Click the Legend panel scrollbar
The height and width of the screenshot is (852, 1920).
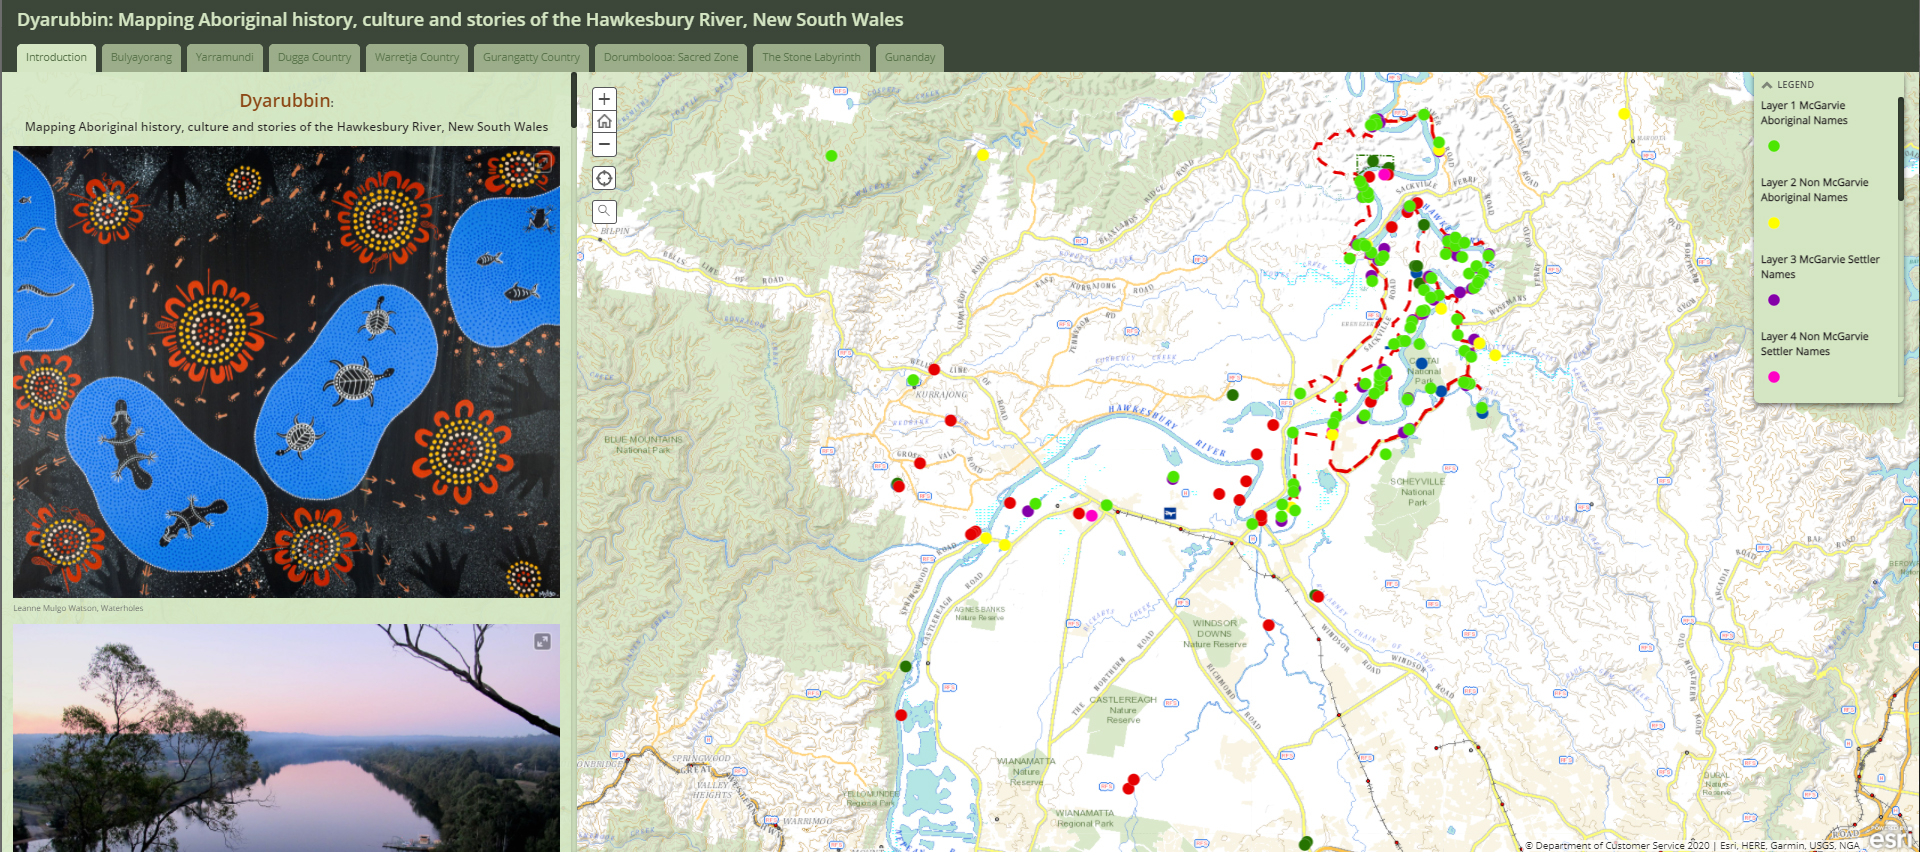(x=1901, y=148)
